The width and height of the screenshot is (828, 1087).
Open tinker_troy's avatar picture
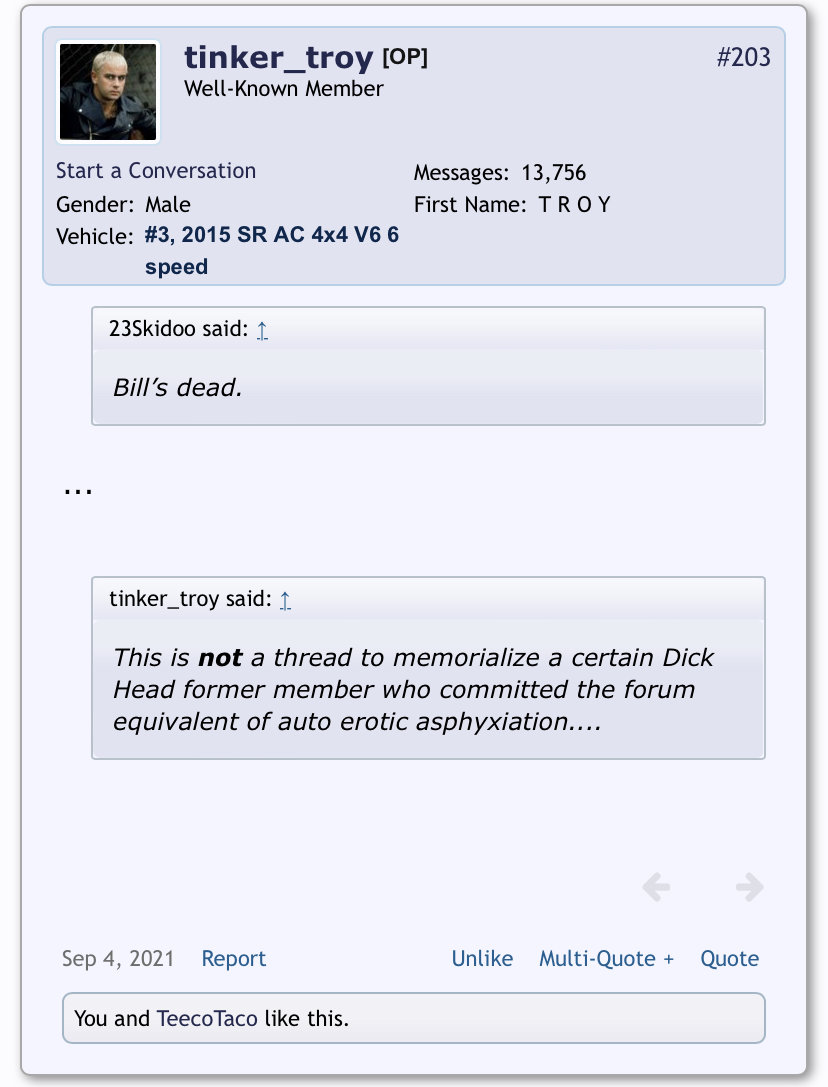(x=108, y=92)
